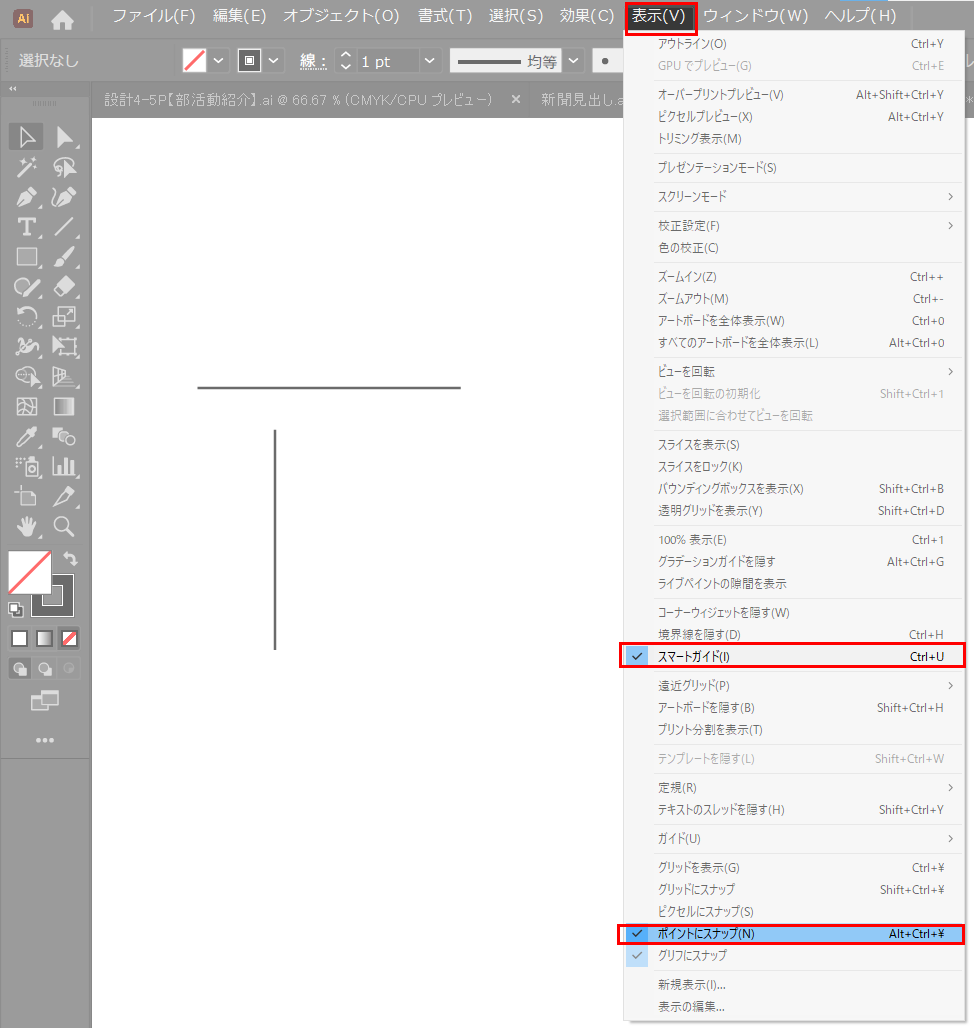Click ズームイン(Z) to zoom in
The width and height of the screenshot is (974, 1028).
[x=687, y=277]
